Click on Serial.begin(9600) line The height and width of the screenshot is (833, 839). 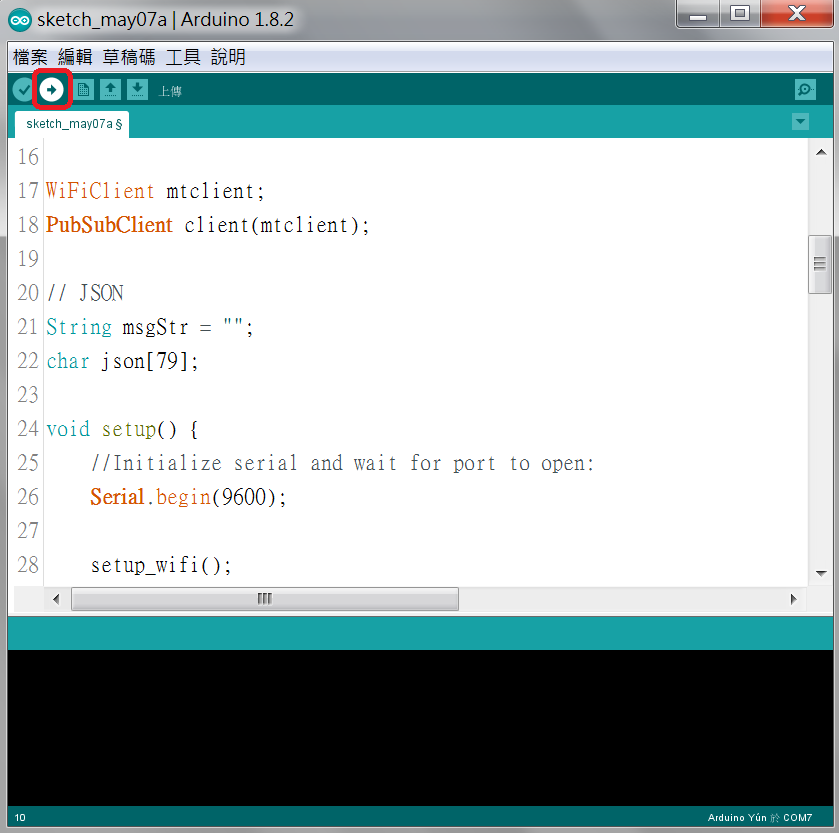point(188,497)
